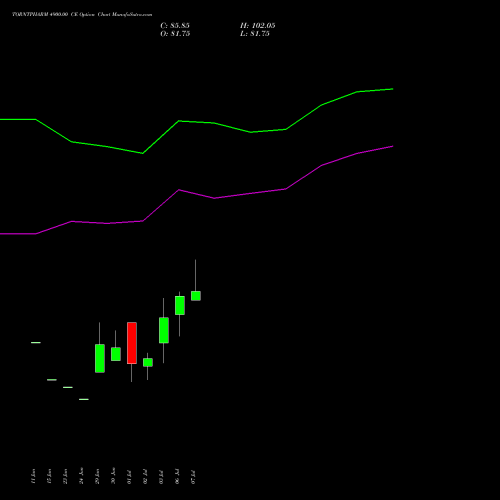Click the 02 Jul date label
The height and width of the screenshot is (500, 500).
tap(145, 477)
